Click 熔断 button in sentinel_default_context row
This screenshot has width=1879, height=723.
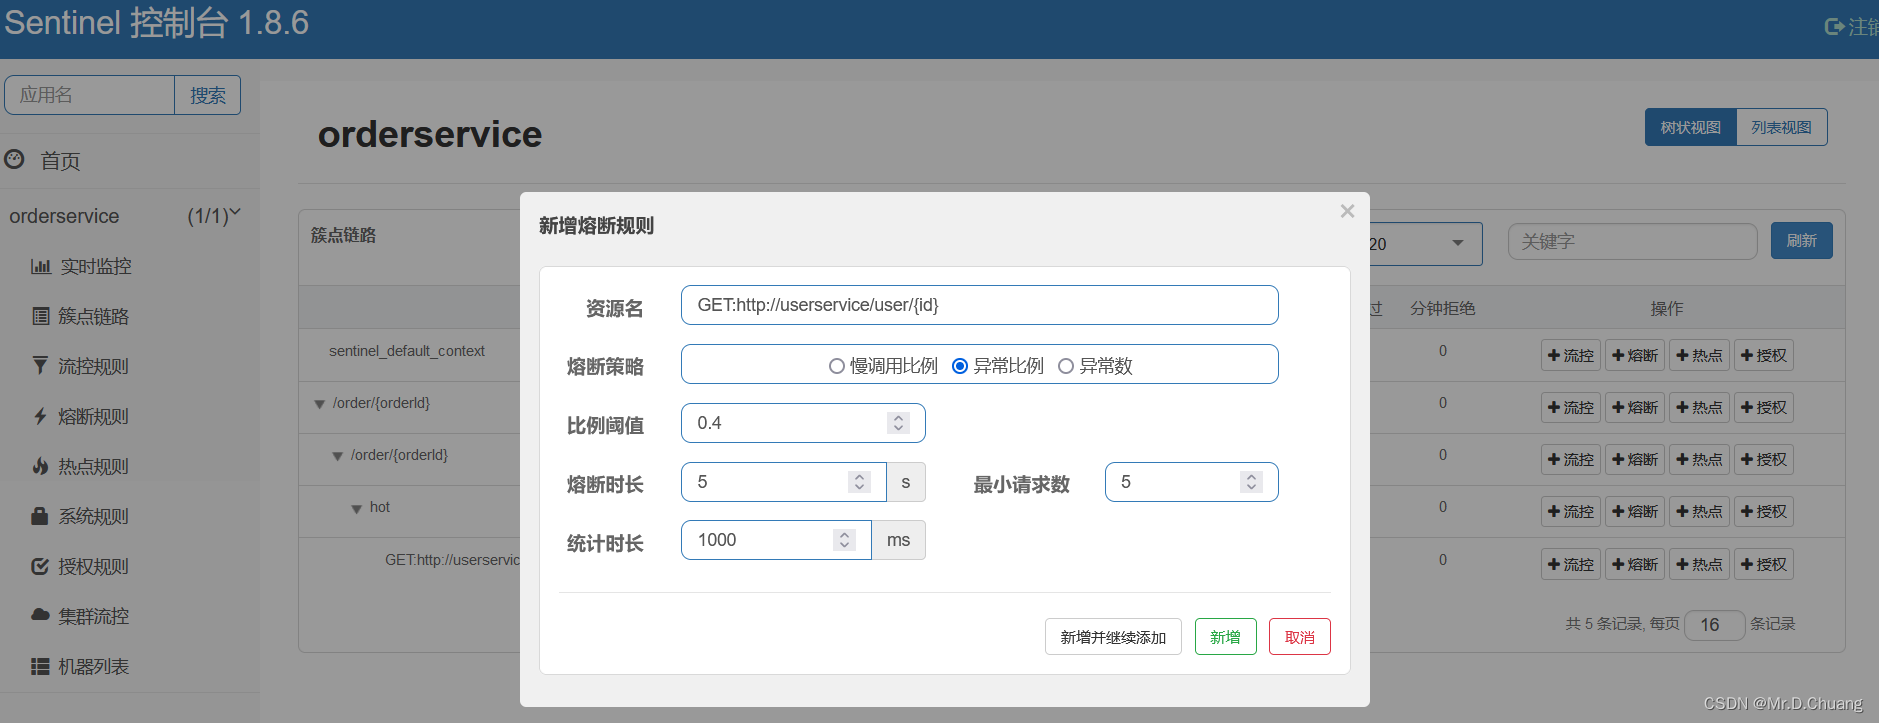click(x=1635, y=355)
